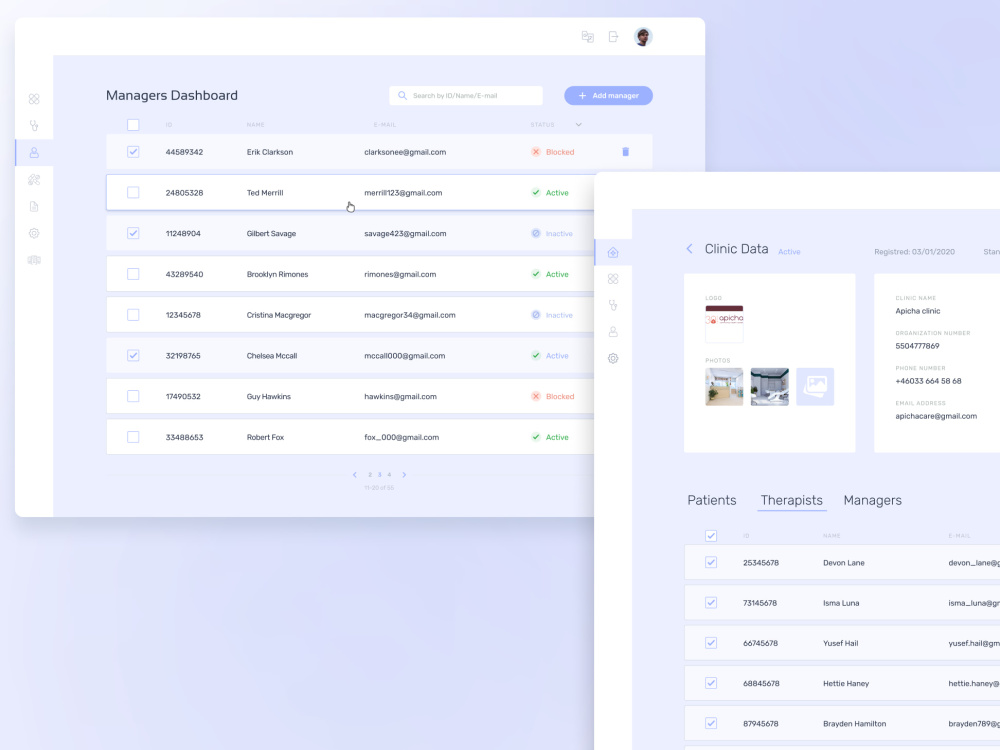The image size is (1000, 750).
Task: Open the four-circle icon in Clinic Data sidebar
Action: tap(613, 279)
